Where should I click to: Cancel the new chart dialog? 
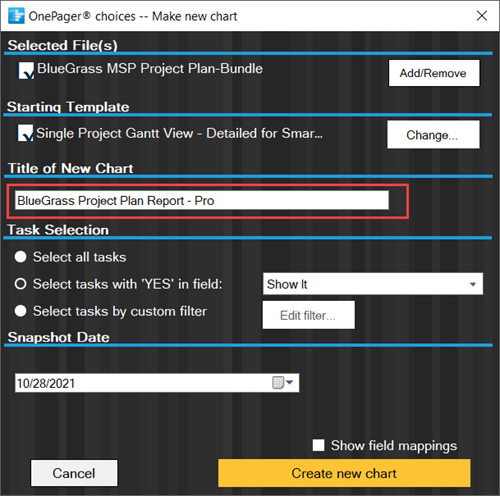pyautogui.click(x=74, y=473)
